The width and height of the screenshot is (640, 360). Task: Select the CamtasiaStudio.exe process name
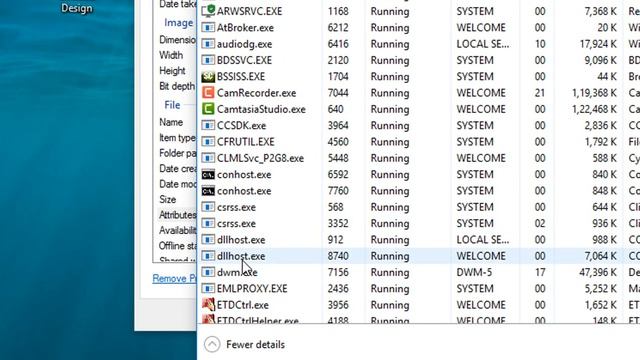[x=261, y=109]
